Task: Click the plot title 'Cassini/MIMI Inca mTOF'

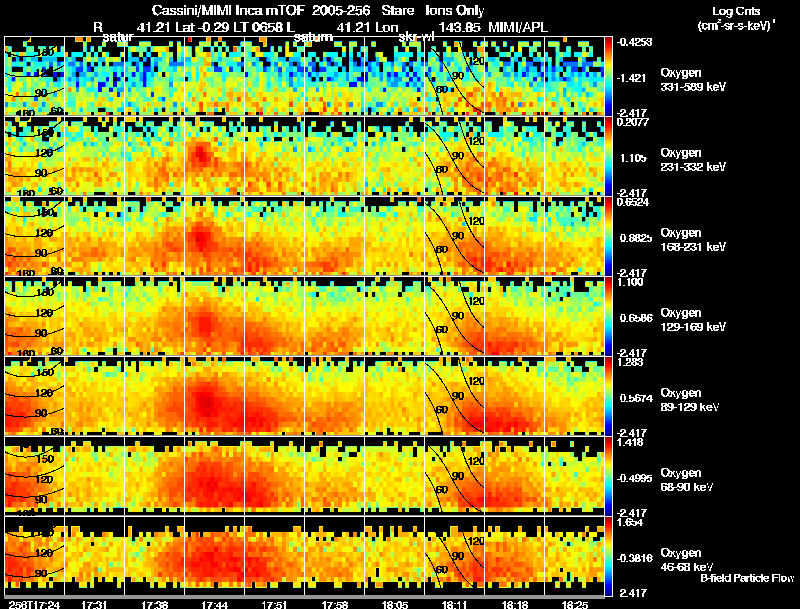Action: click(x=228, y=10)
